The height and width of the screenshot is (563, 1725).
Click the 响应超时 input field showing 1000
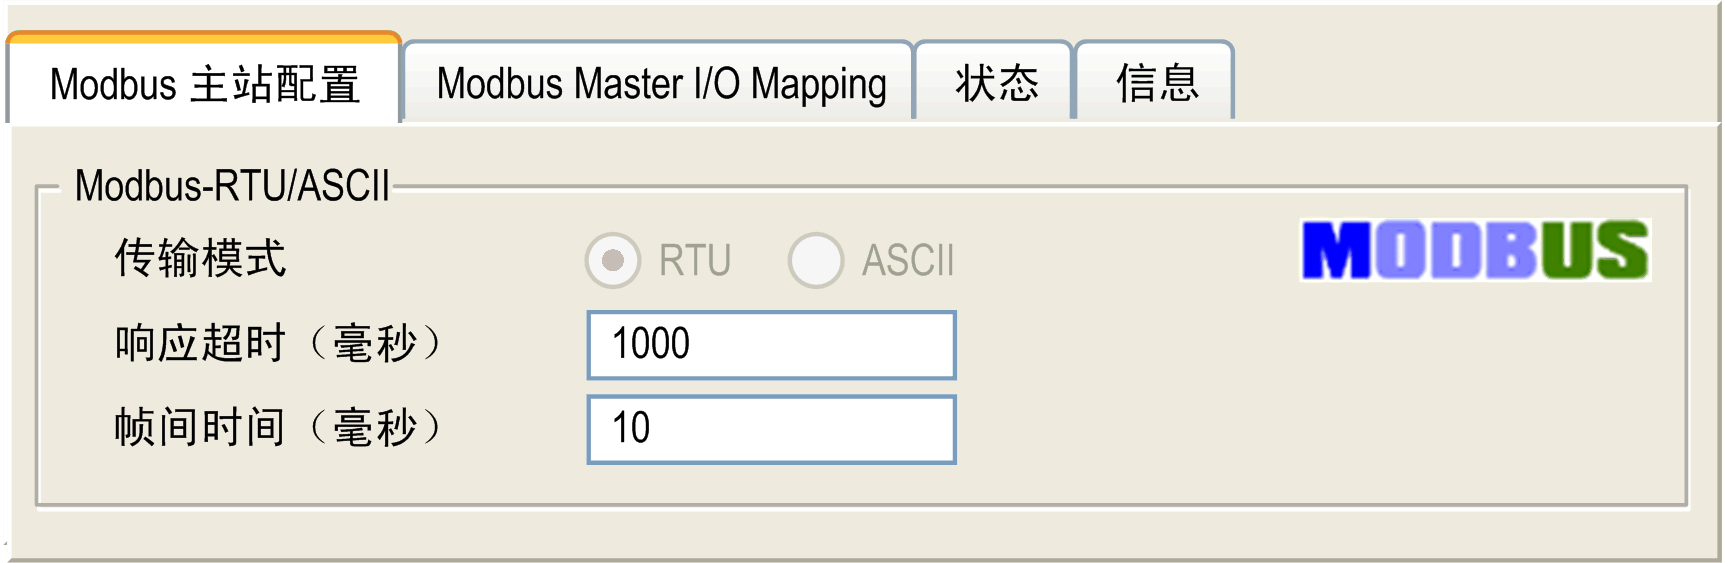tap(772, 345)
